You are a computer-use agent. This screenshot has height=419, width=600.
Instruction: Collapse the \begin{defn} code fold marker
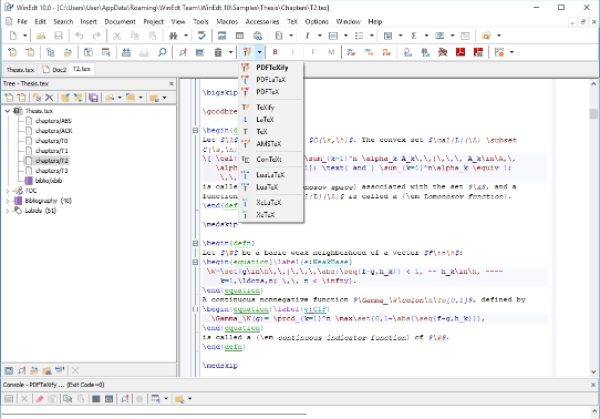click(x=195, y=243)
